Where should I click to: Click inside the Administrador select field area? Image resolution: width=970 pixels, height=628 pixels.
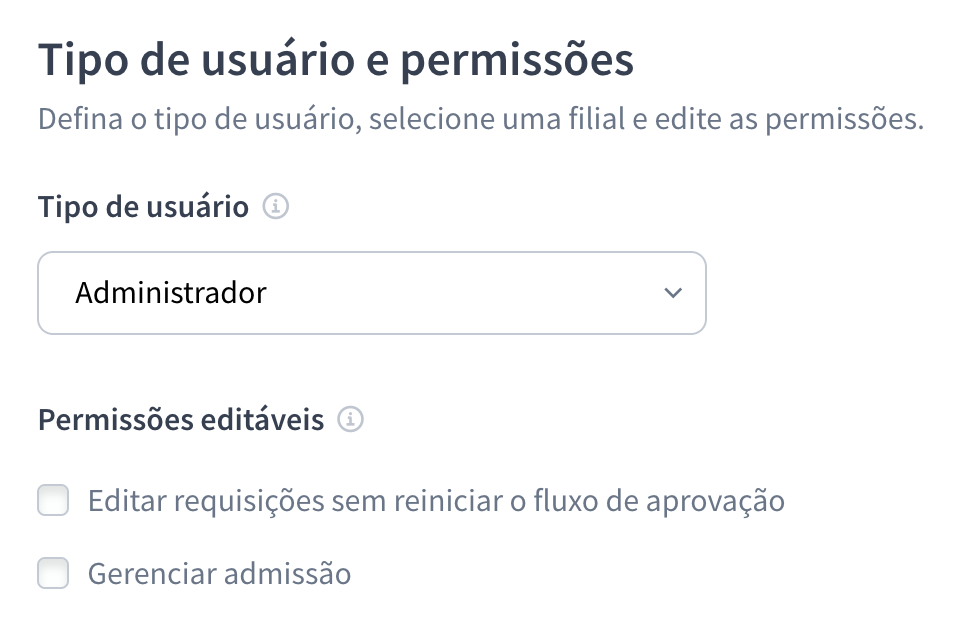pos(372,293)
